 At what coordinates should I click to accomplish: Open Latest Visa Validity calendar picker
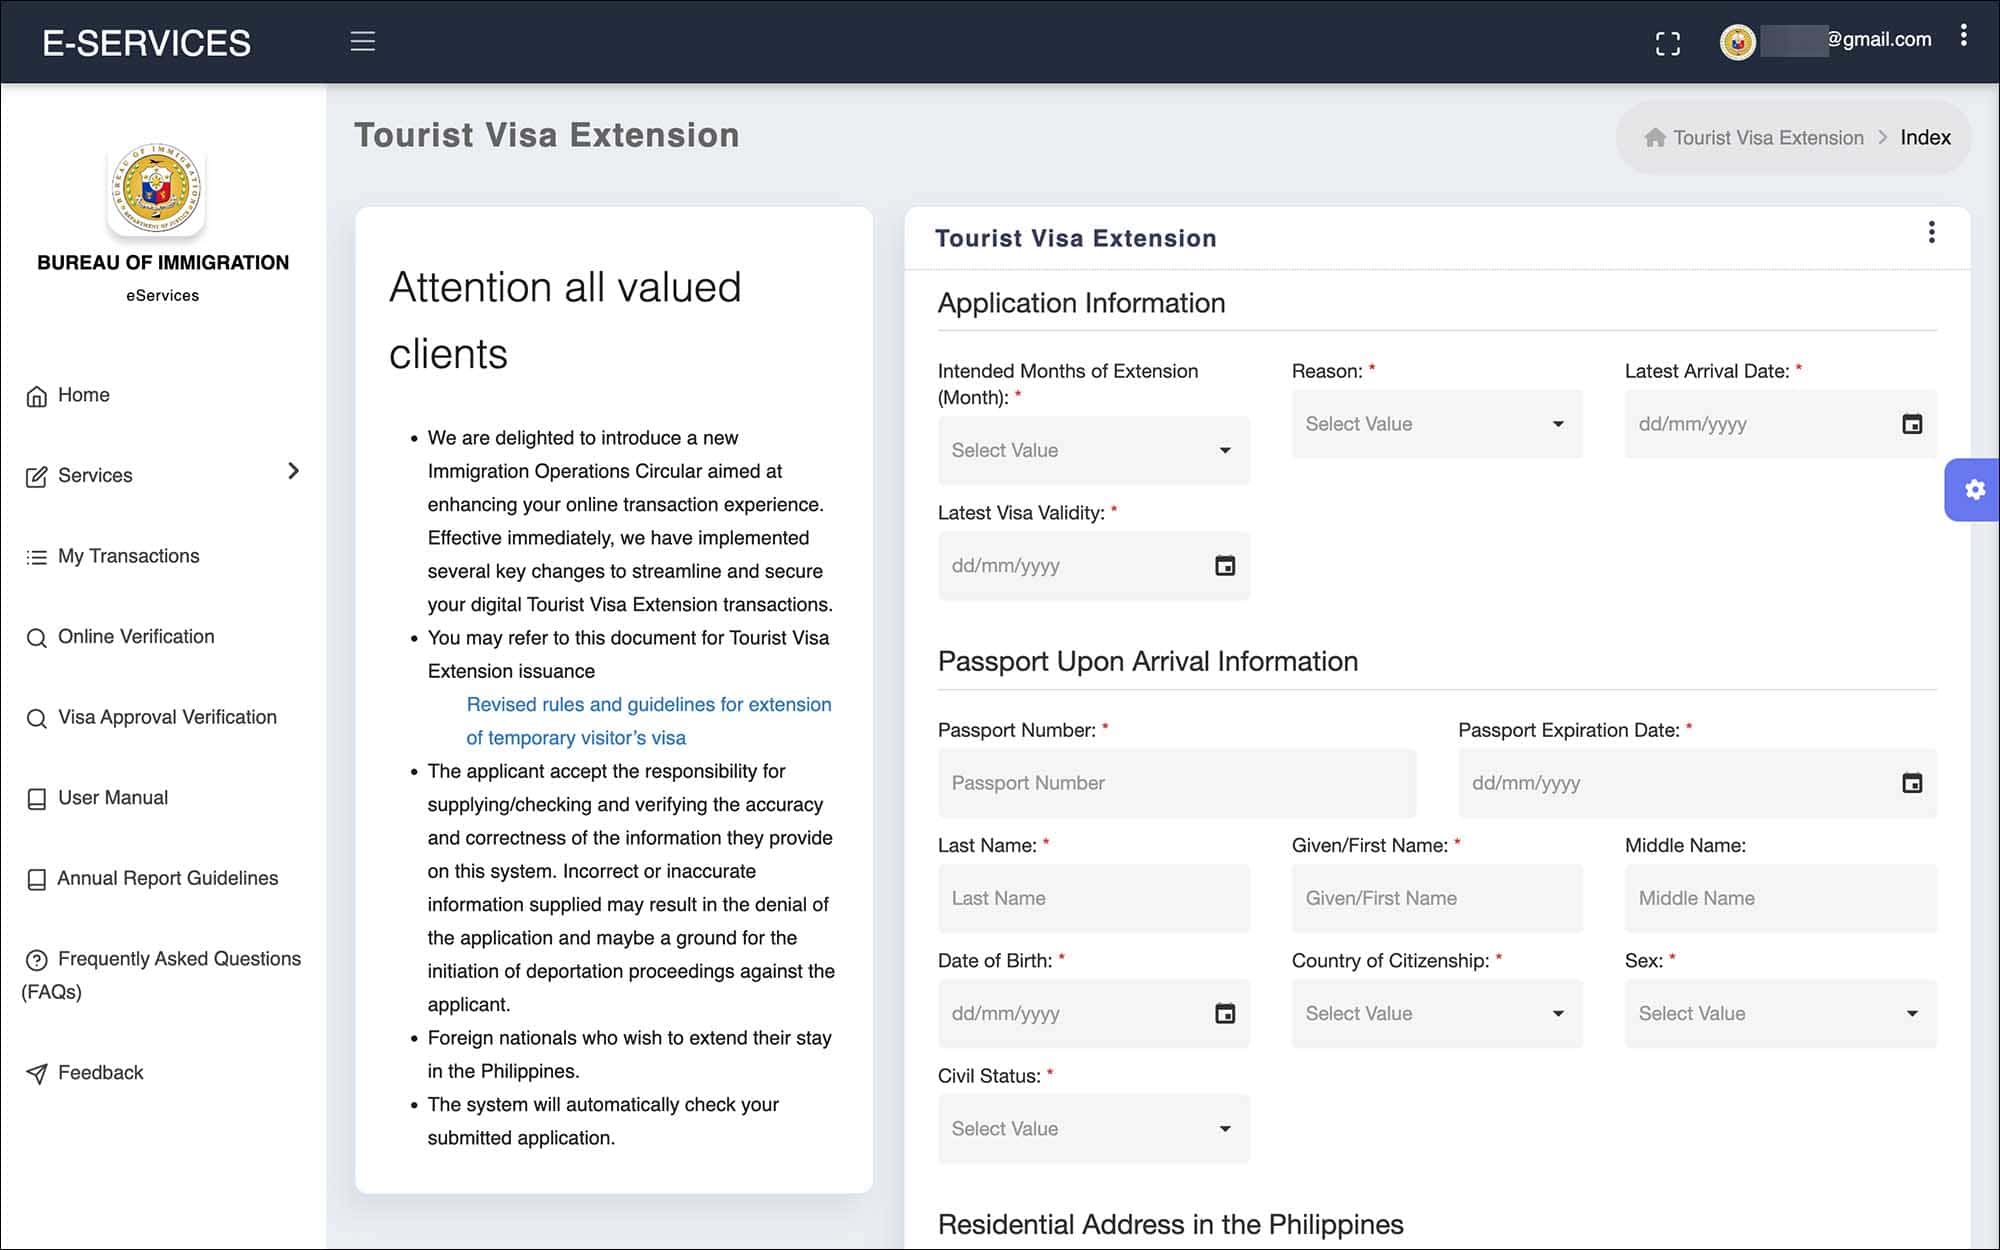pyautogui.click(x=1224, y=566)
